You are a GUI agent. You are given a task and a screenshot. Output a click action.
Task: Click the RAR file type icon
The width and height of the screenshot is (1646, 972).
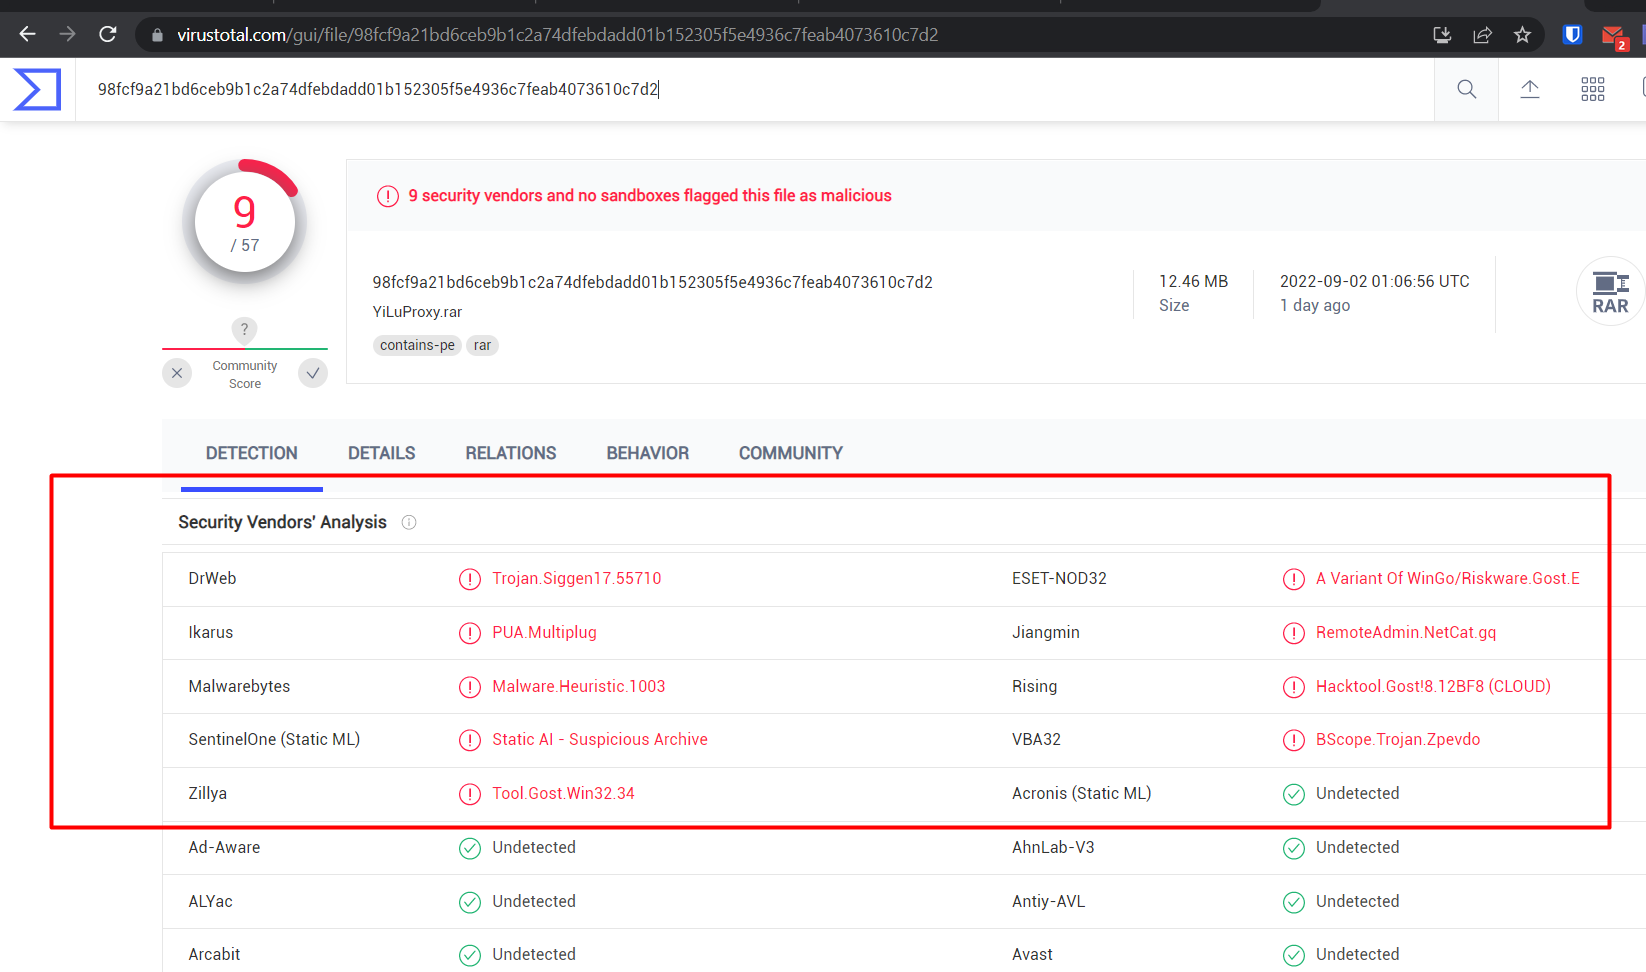(x=1610, y=292)
